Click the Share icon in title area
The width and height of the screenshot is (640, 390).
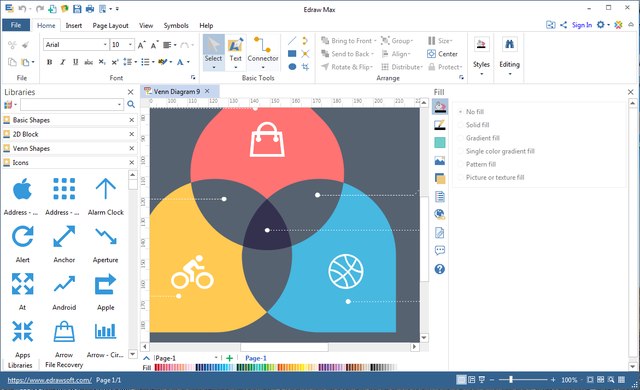coord(564,25)
